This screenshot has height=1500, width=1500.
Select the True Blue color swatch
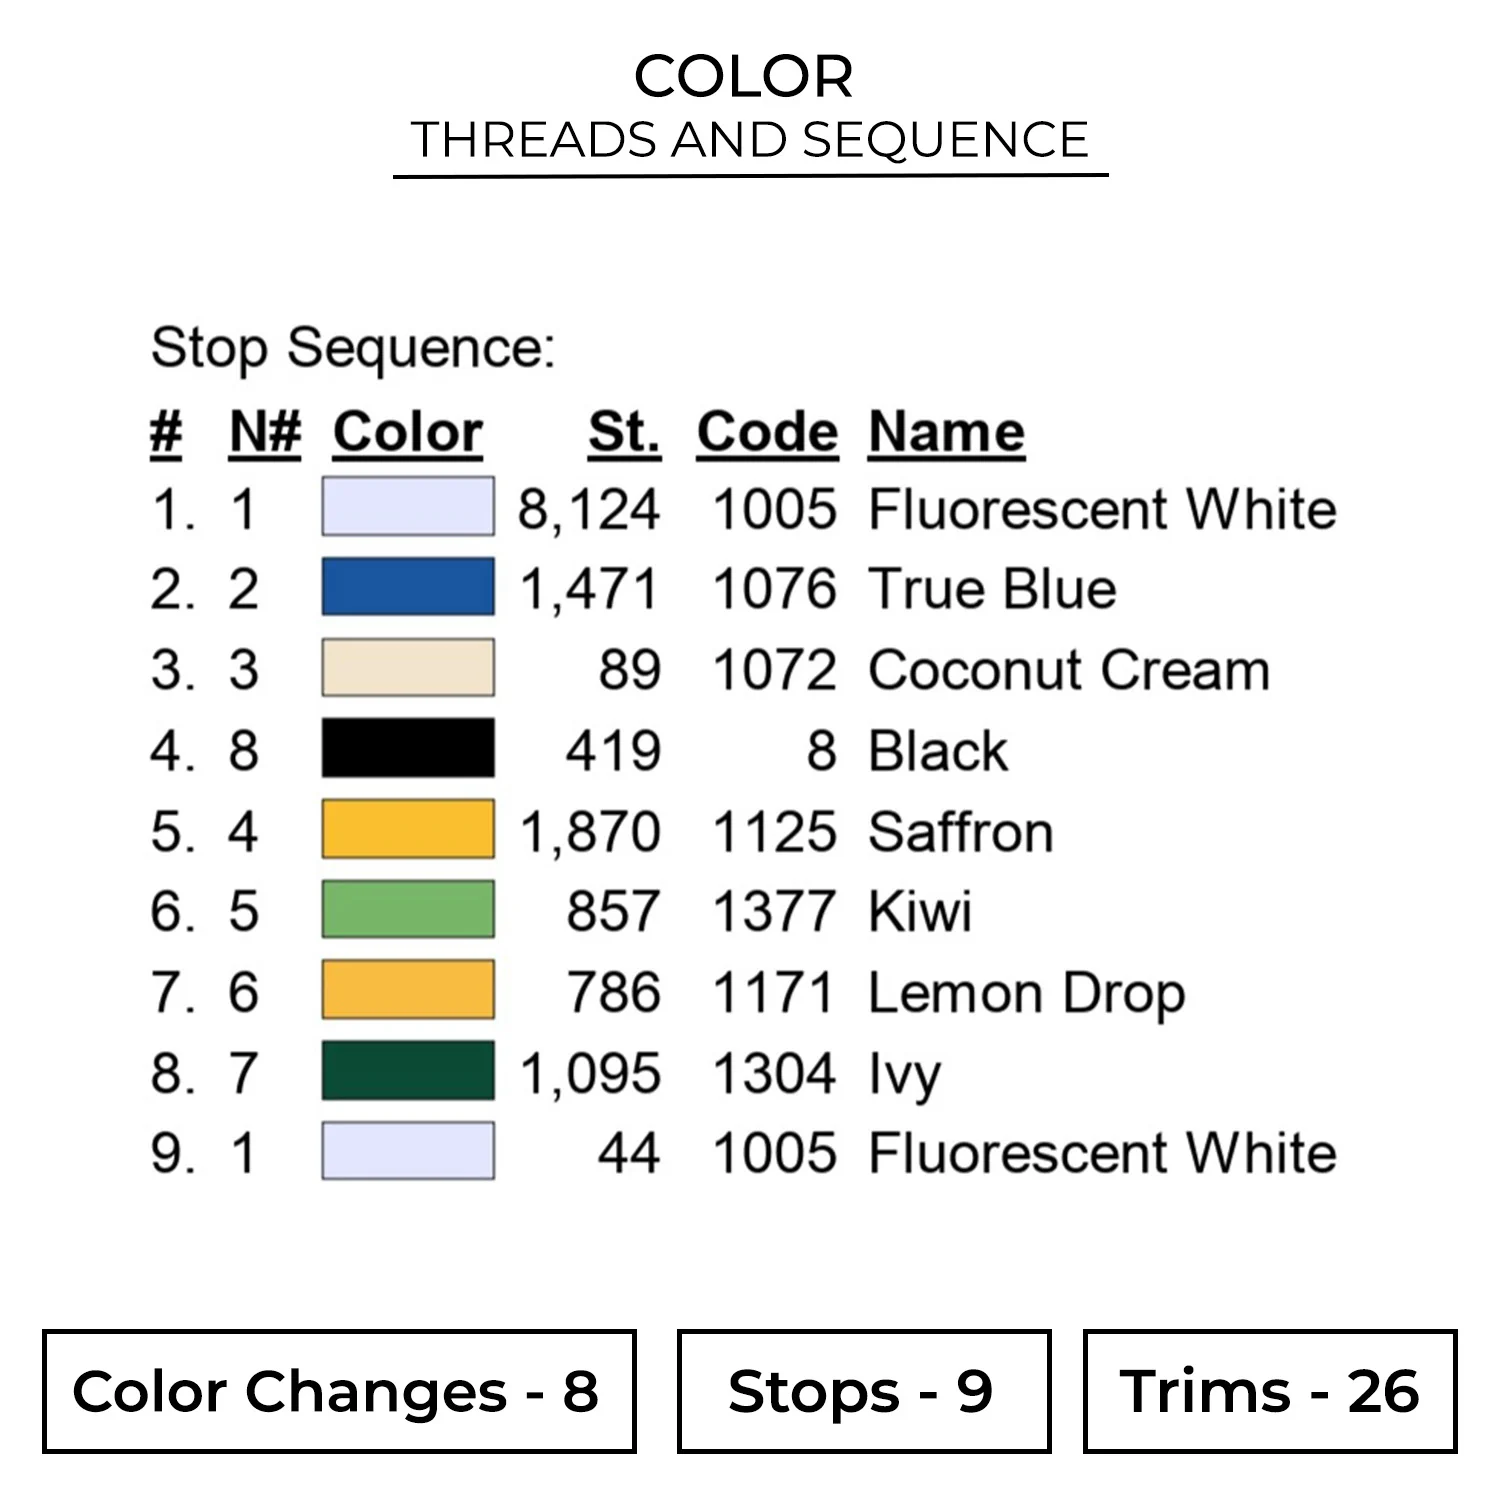click(408, 587)
